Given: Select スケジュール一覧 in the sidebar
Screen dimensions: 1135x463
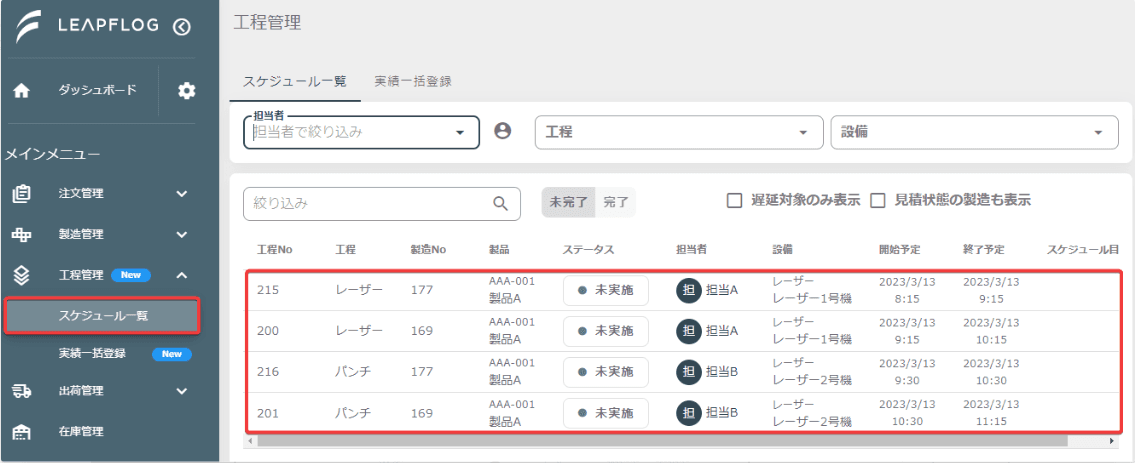Looking at the screenshot, I should click(101, 315).
